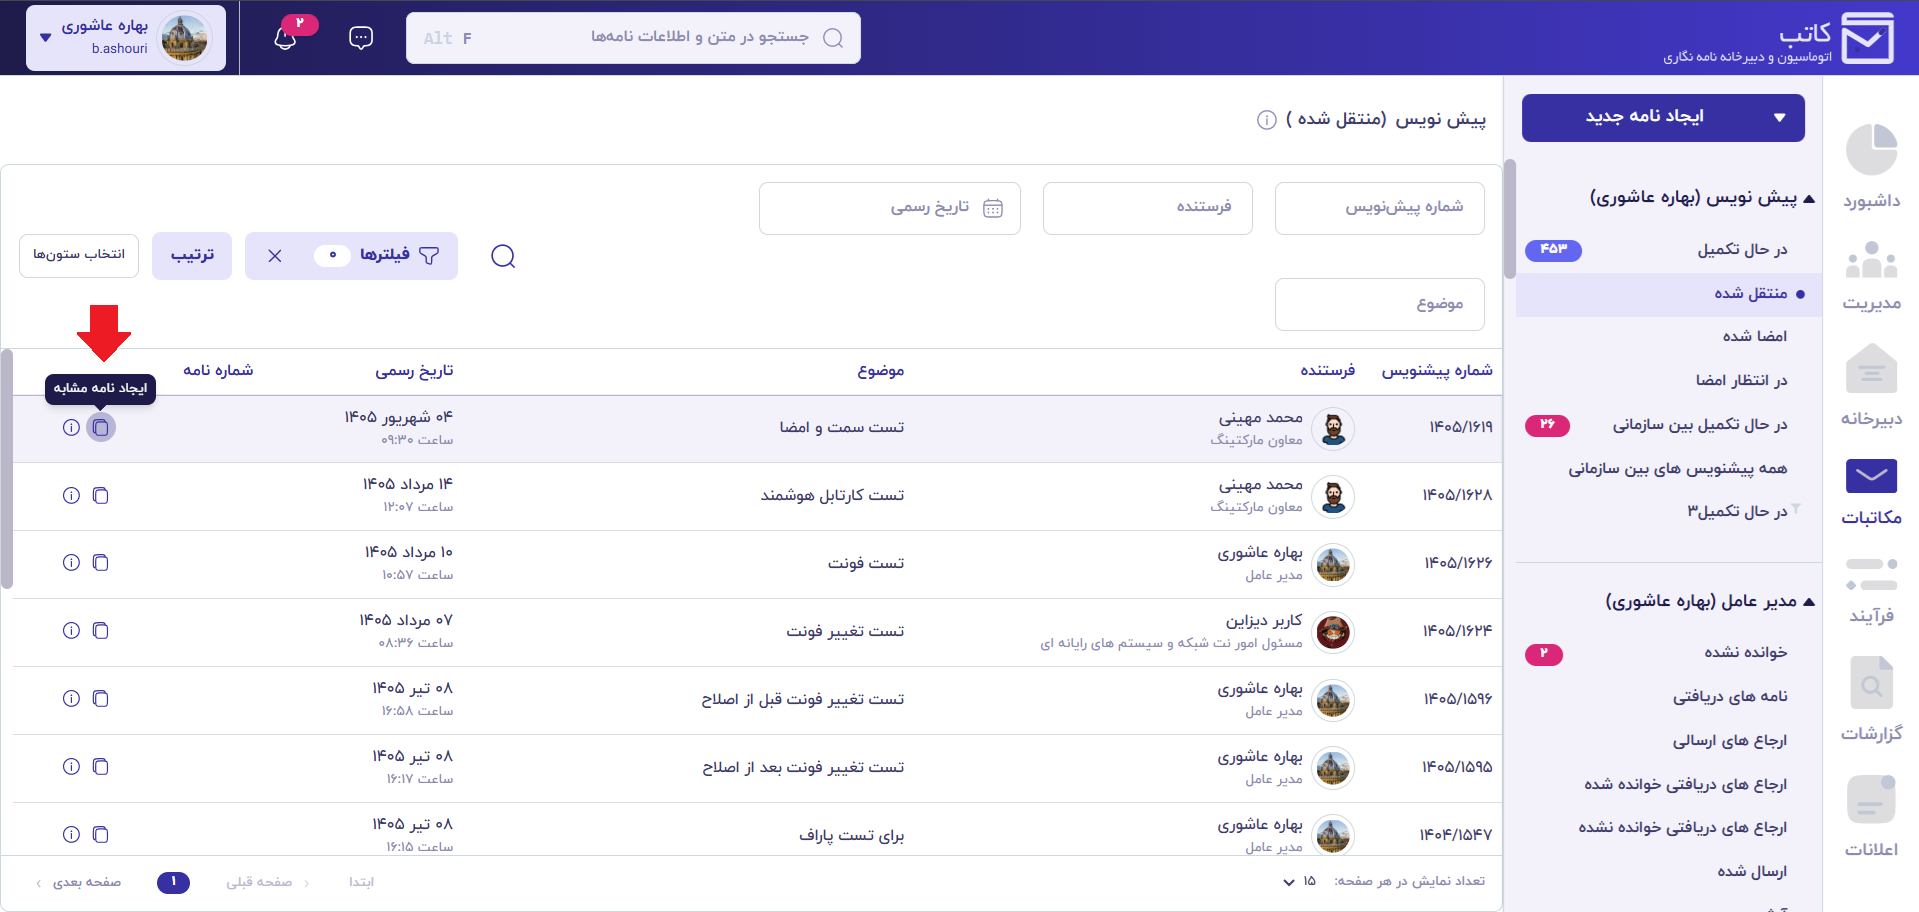Viewport: 1919px width, 912px height.
Task: Open فرآیند in the sidebar
Action: click(1871, 591)
